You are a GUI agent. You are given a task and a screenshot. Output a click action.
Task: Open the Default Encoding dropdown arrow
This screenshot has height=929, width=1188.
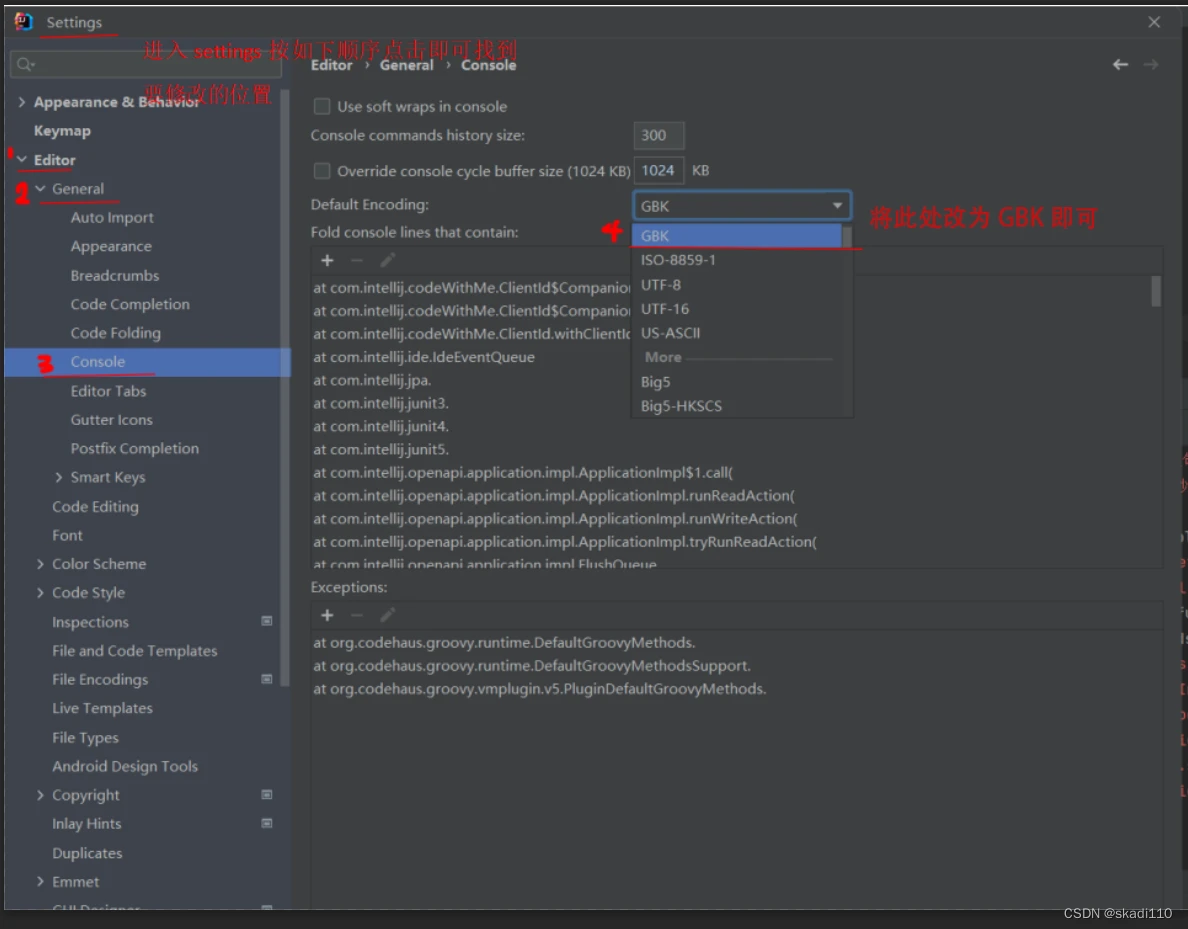pos(837,206)
